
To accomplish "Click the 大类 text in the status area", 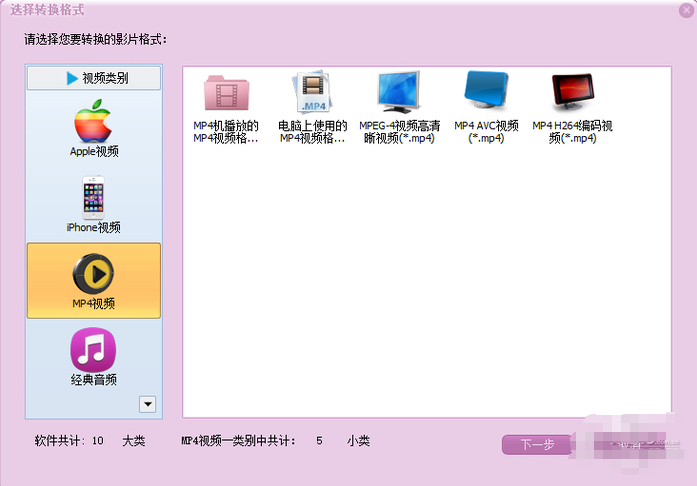I will 134,441.
